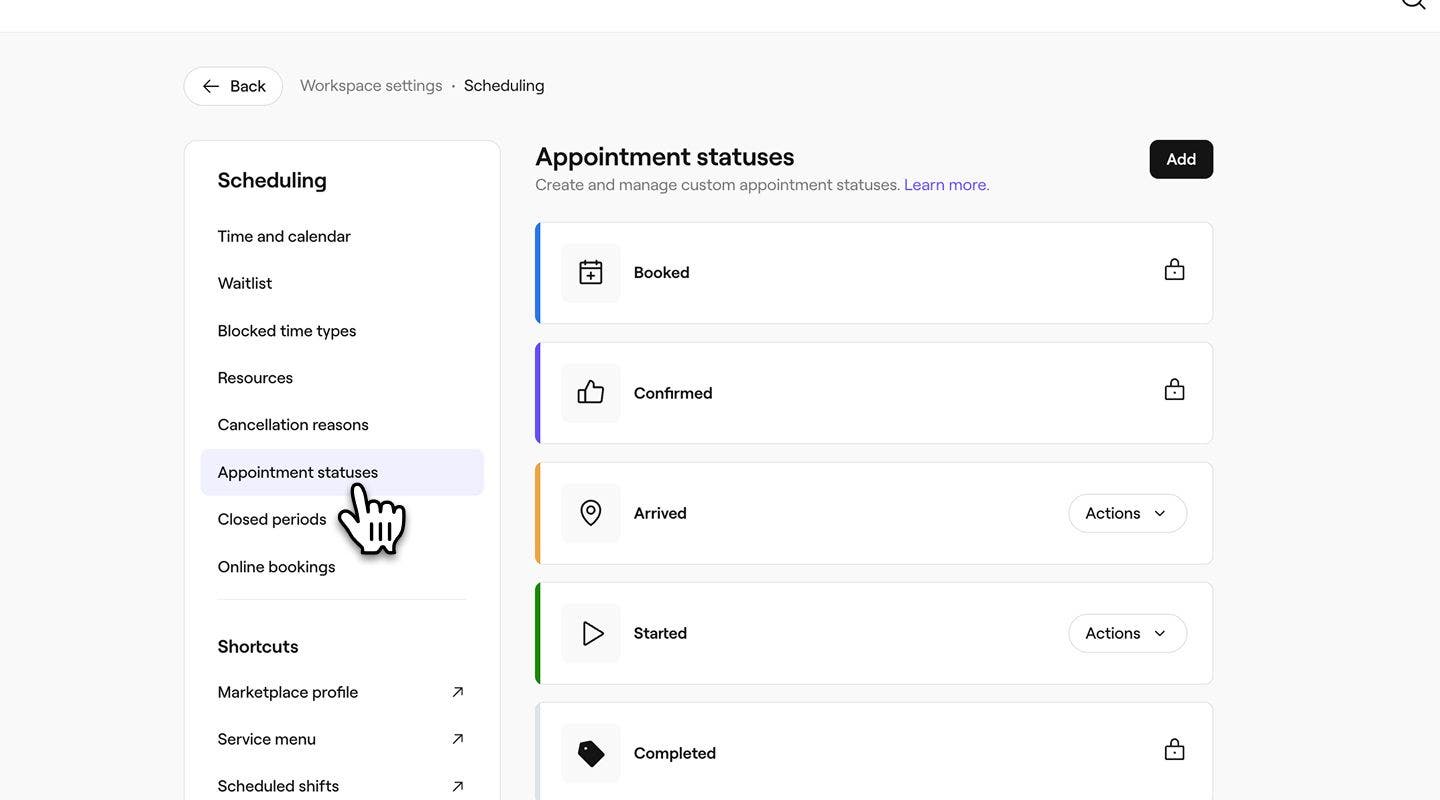Click the lock icon on Confirmed status
This screenshot has height=800, width=1440.
point(1174,390)
